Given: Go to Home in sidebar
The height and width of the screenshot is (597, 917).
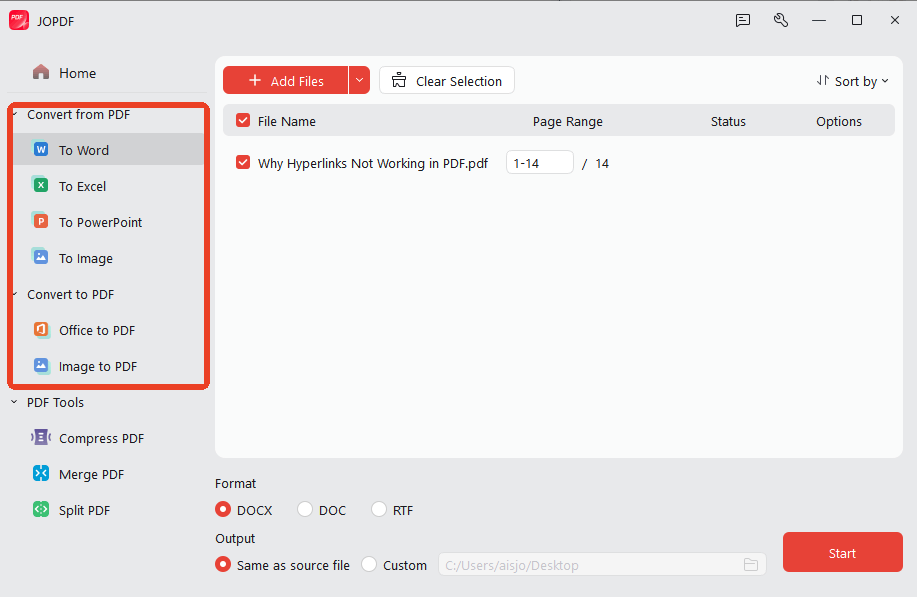Looking at the screenshot, I should pos(77,73).
